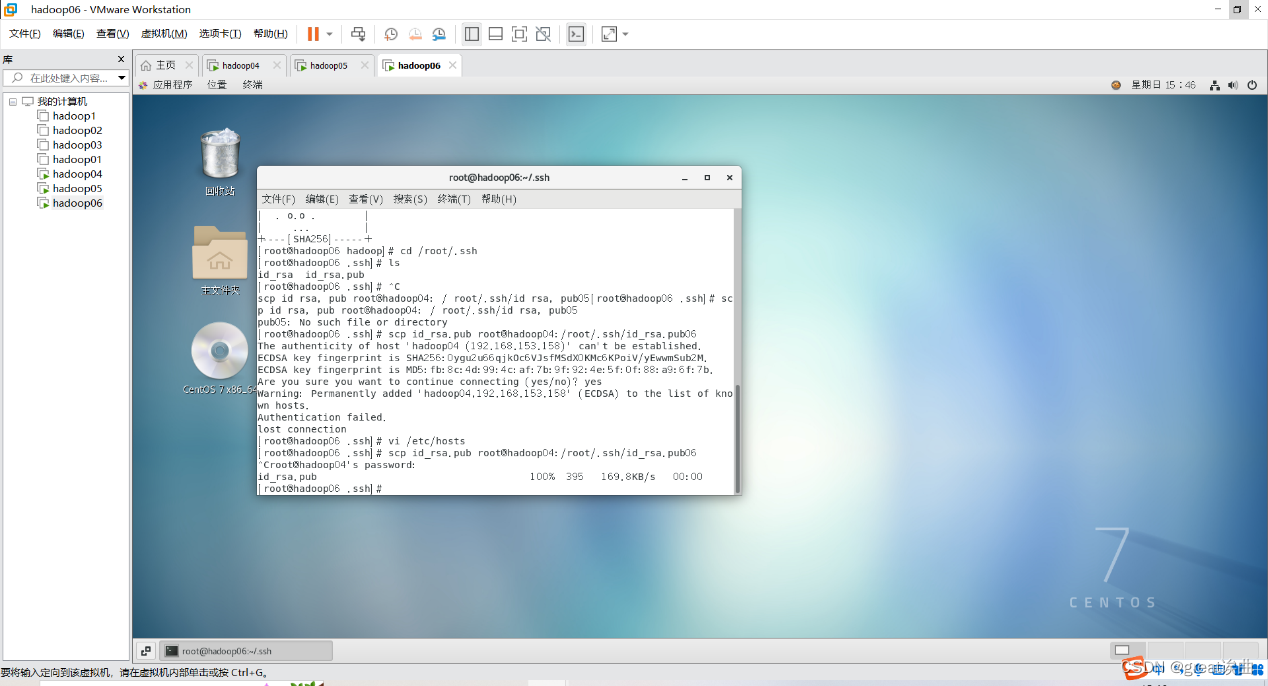Click the show desktop icon in bottom panel

point(145,651)
